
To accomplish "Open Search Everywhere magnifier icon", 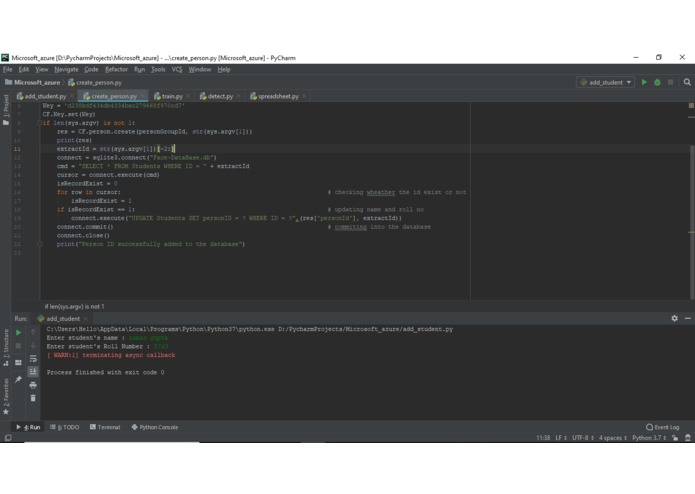I will 687,82.
